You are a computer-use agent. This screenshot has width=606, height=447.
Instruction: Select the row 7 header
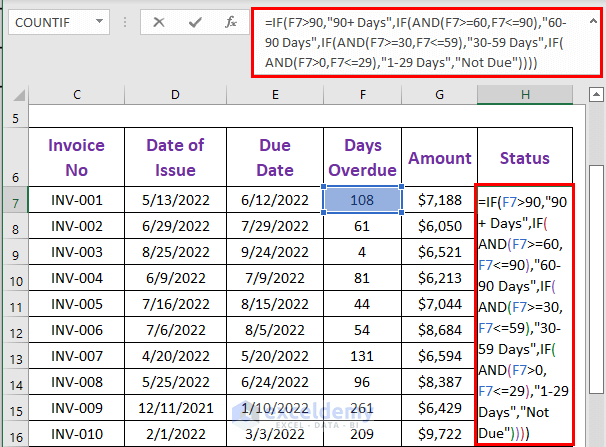click(x=14, y=200)
